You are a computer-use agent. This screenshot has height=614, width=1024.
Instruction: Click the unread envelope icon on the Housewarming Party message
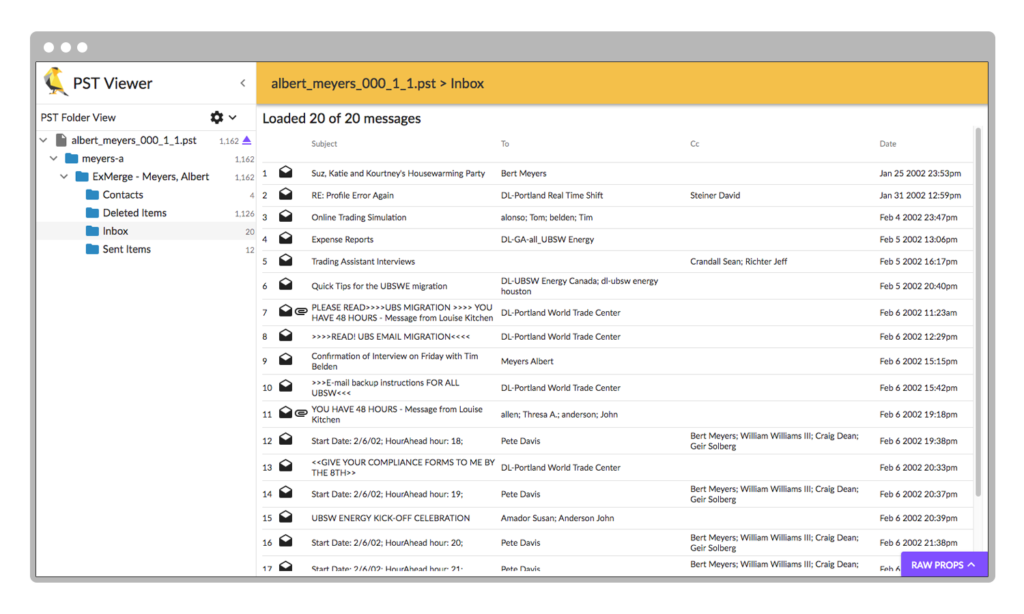285,172
